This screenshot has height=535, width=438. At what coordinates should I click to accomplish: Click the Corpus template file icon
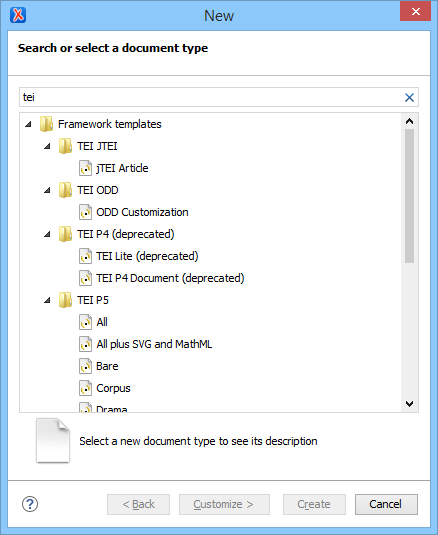85,388
